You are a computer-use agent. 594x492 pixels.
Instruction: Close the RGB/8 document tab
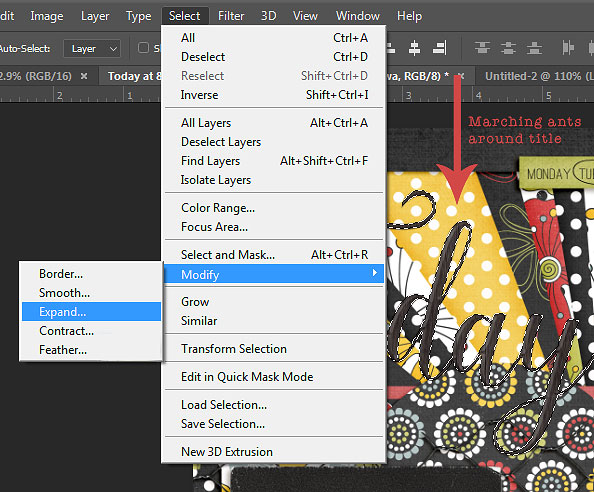[x=461, y=76]
